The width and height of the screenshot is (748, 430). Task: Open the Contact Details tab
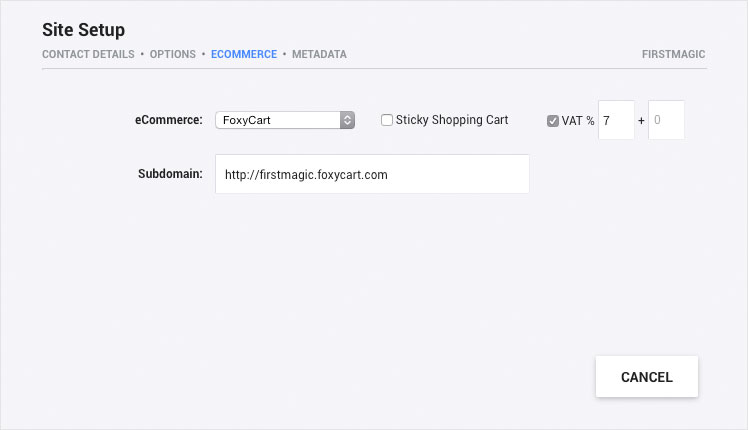(88, 54)
